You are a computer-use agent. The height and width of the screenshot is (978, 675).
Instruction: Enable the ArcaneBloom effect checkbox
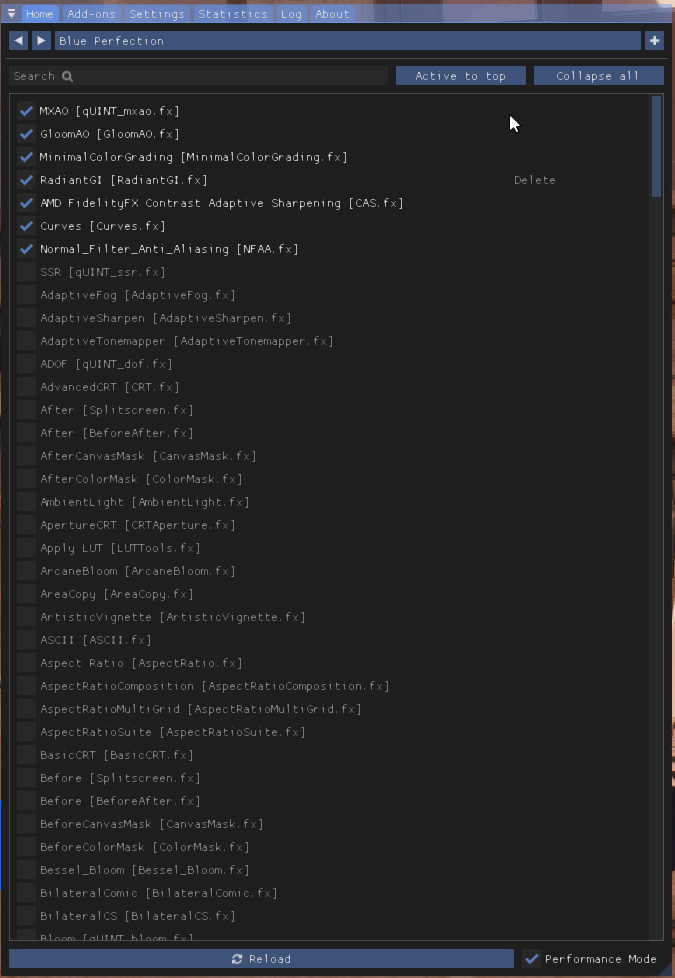pos(26,571)
